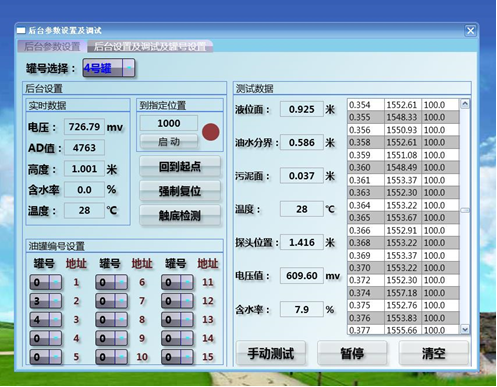Viewport: 497px width, 387px height.
Task: Click the window title bar icon
Action: [21, 31]
